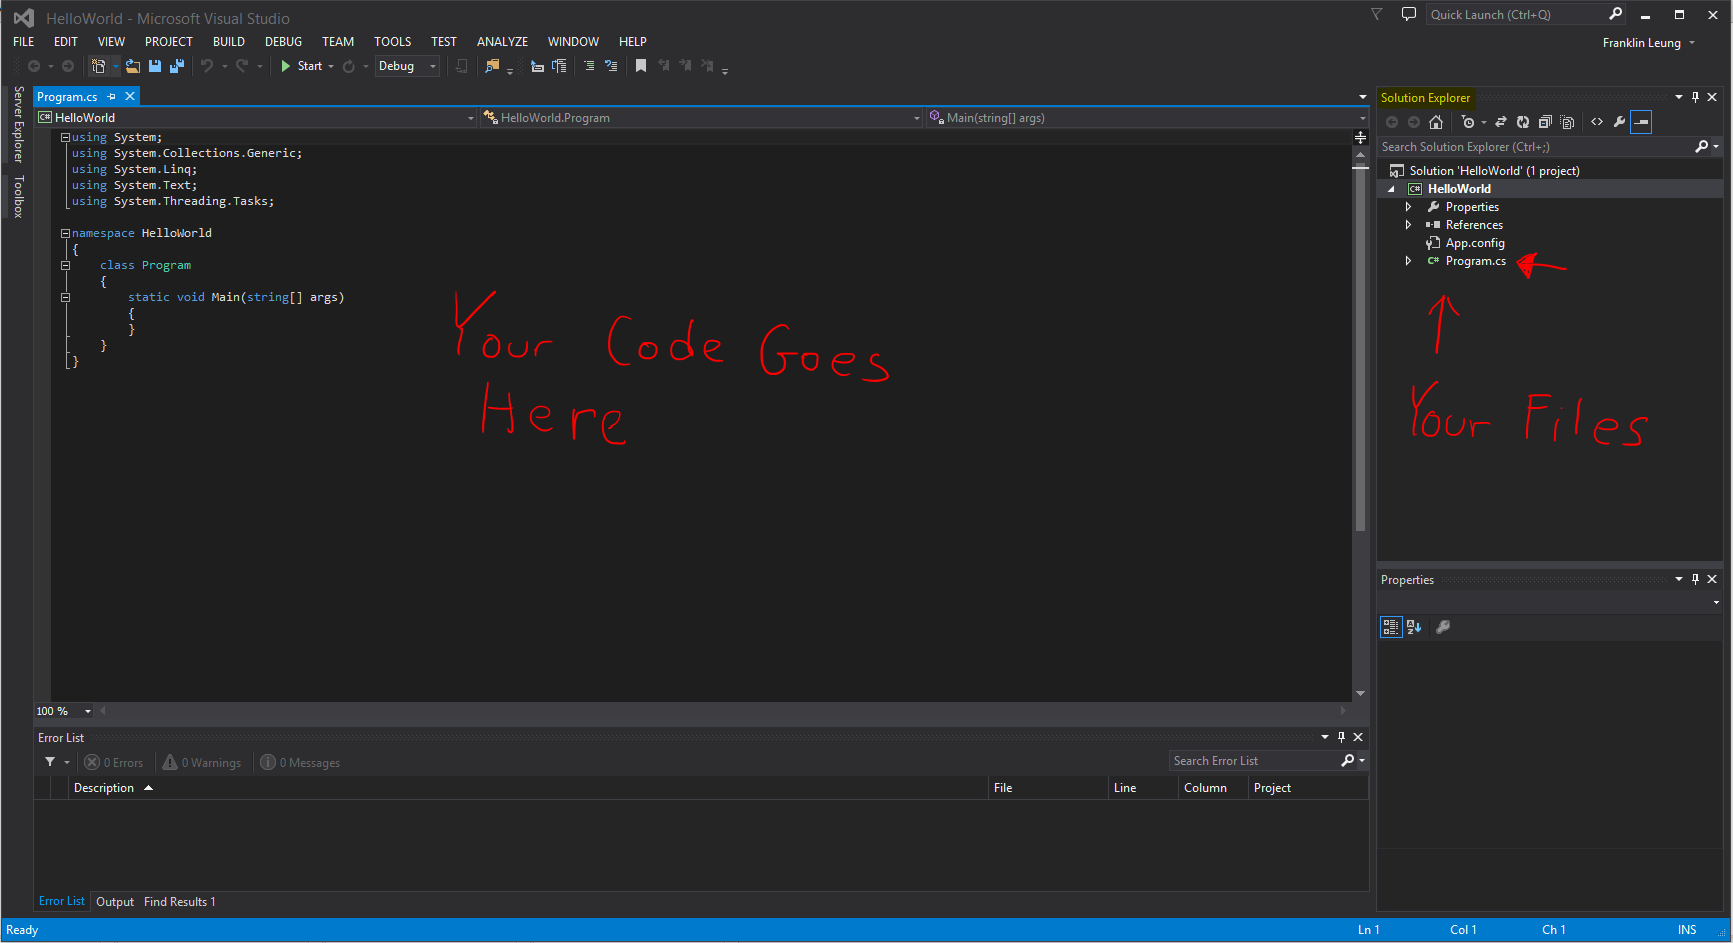Expand the References node

1409,225
